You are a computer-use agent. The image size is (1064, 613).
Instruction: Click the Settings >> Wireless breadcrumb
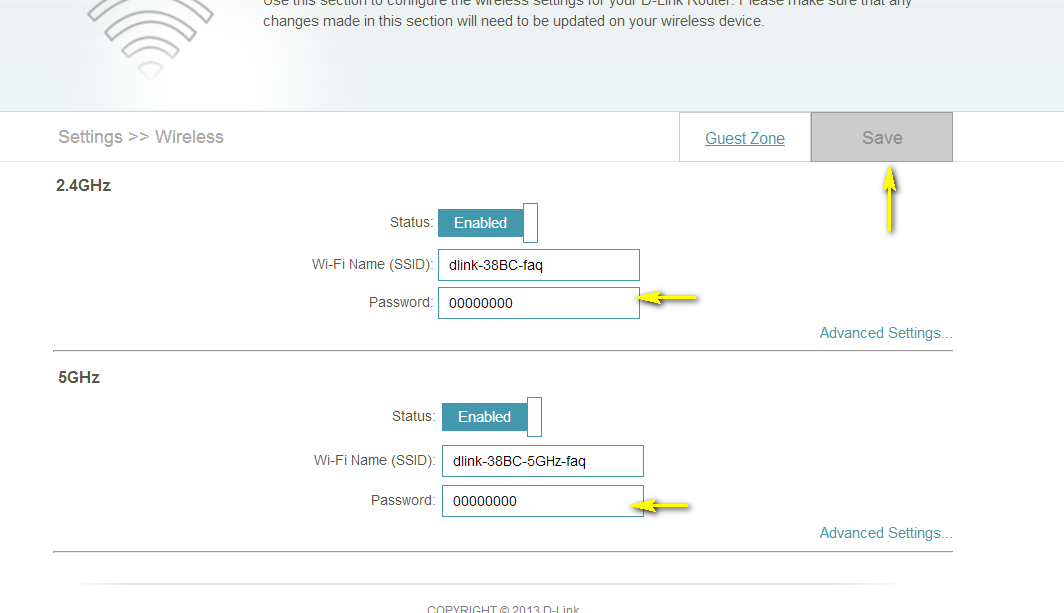pos(141,137)
